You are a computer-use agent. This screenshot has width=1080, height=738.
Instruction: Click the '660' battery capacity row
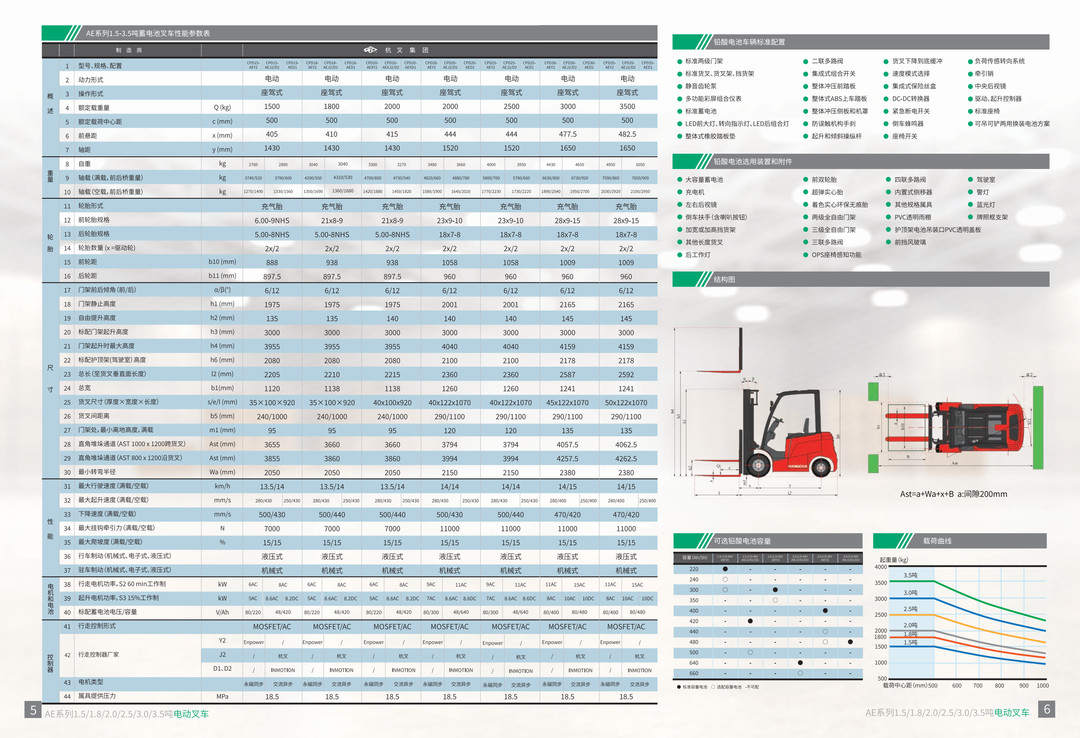click(767, 673)
